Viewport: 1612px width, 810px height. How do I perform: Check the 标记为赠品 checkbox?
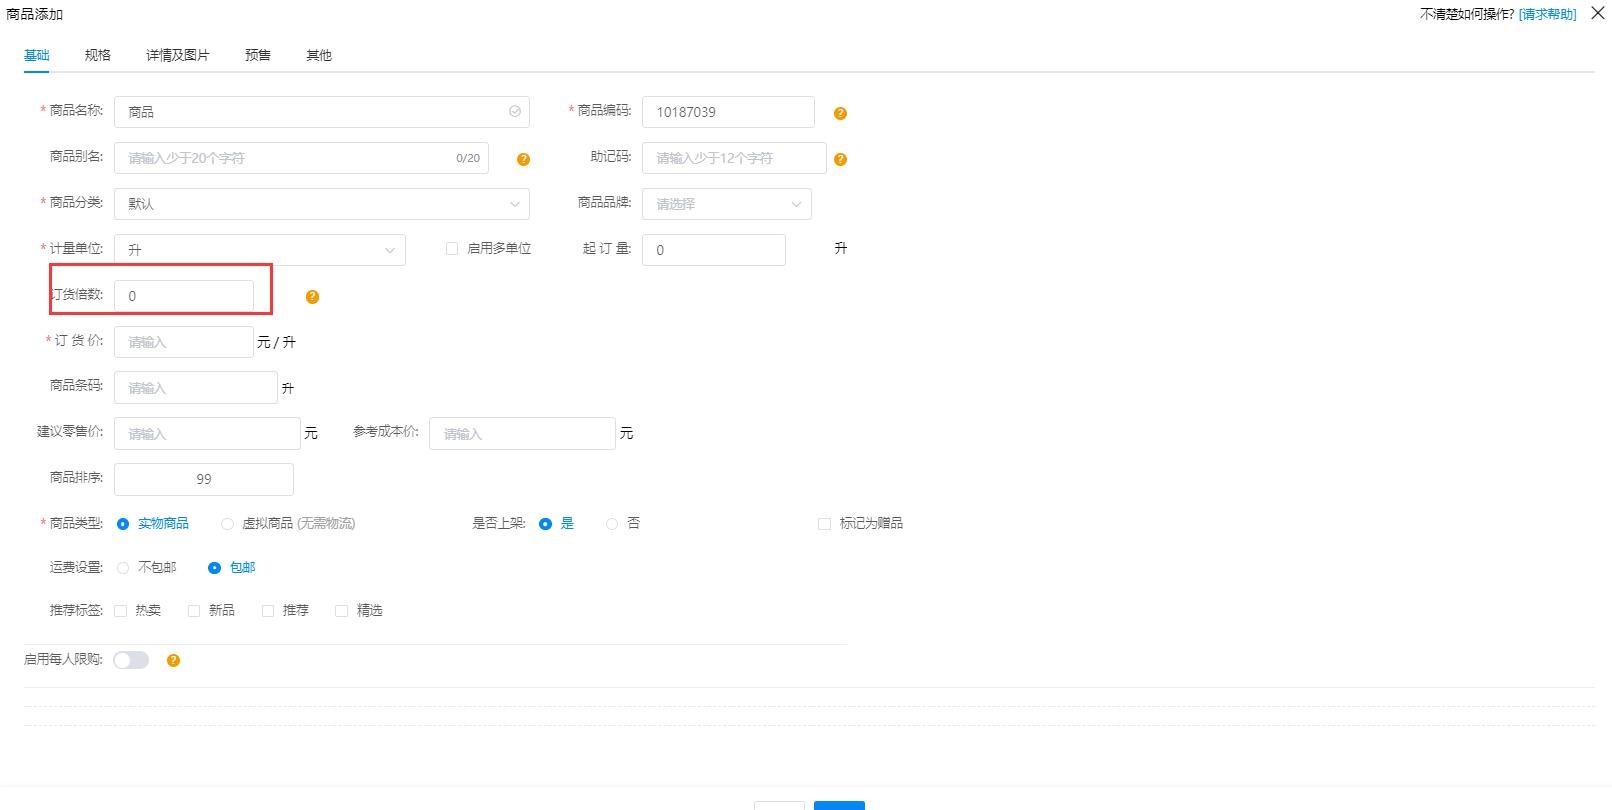coord(824,524)
